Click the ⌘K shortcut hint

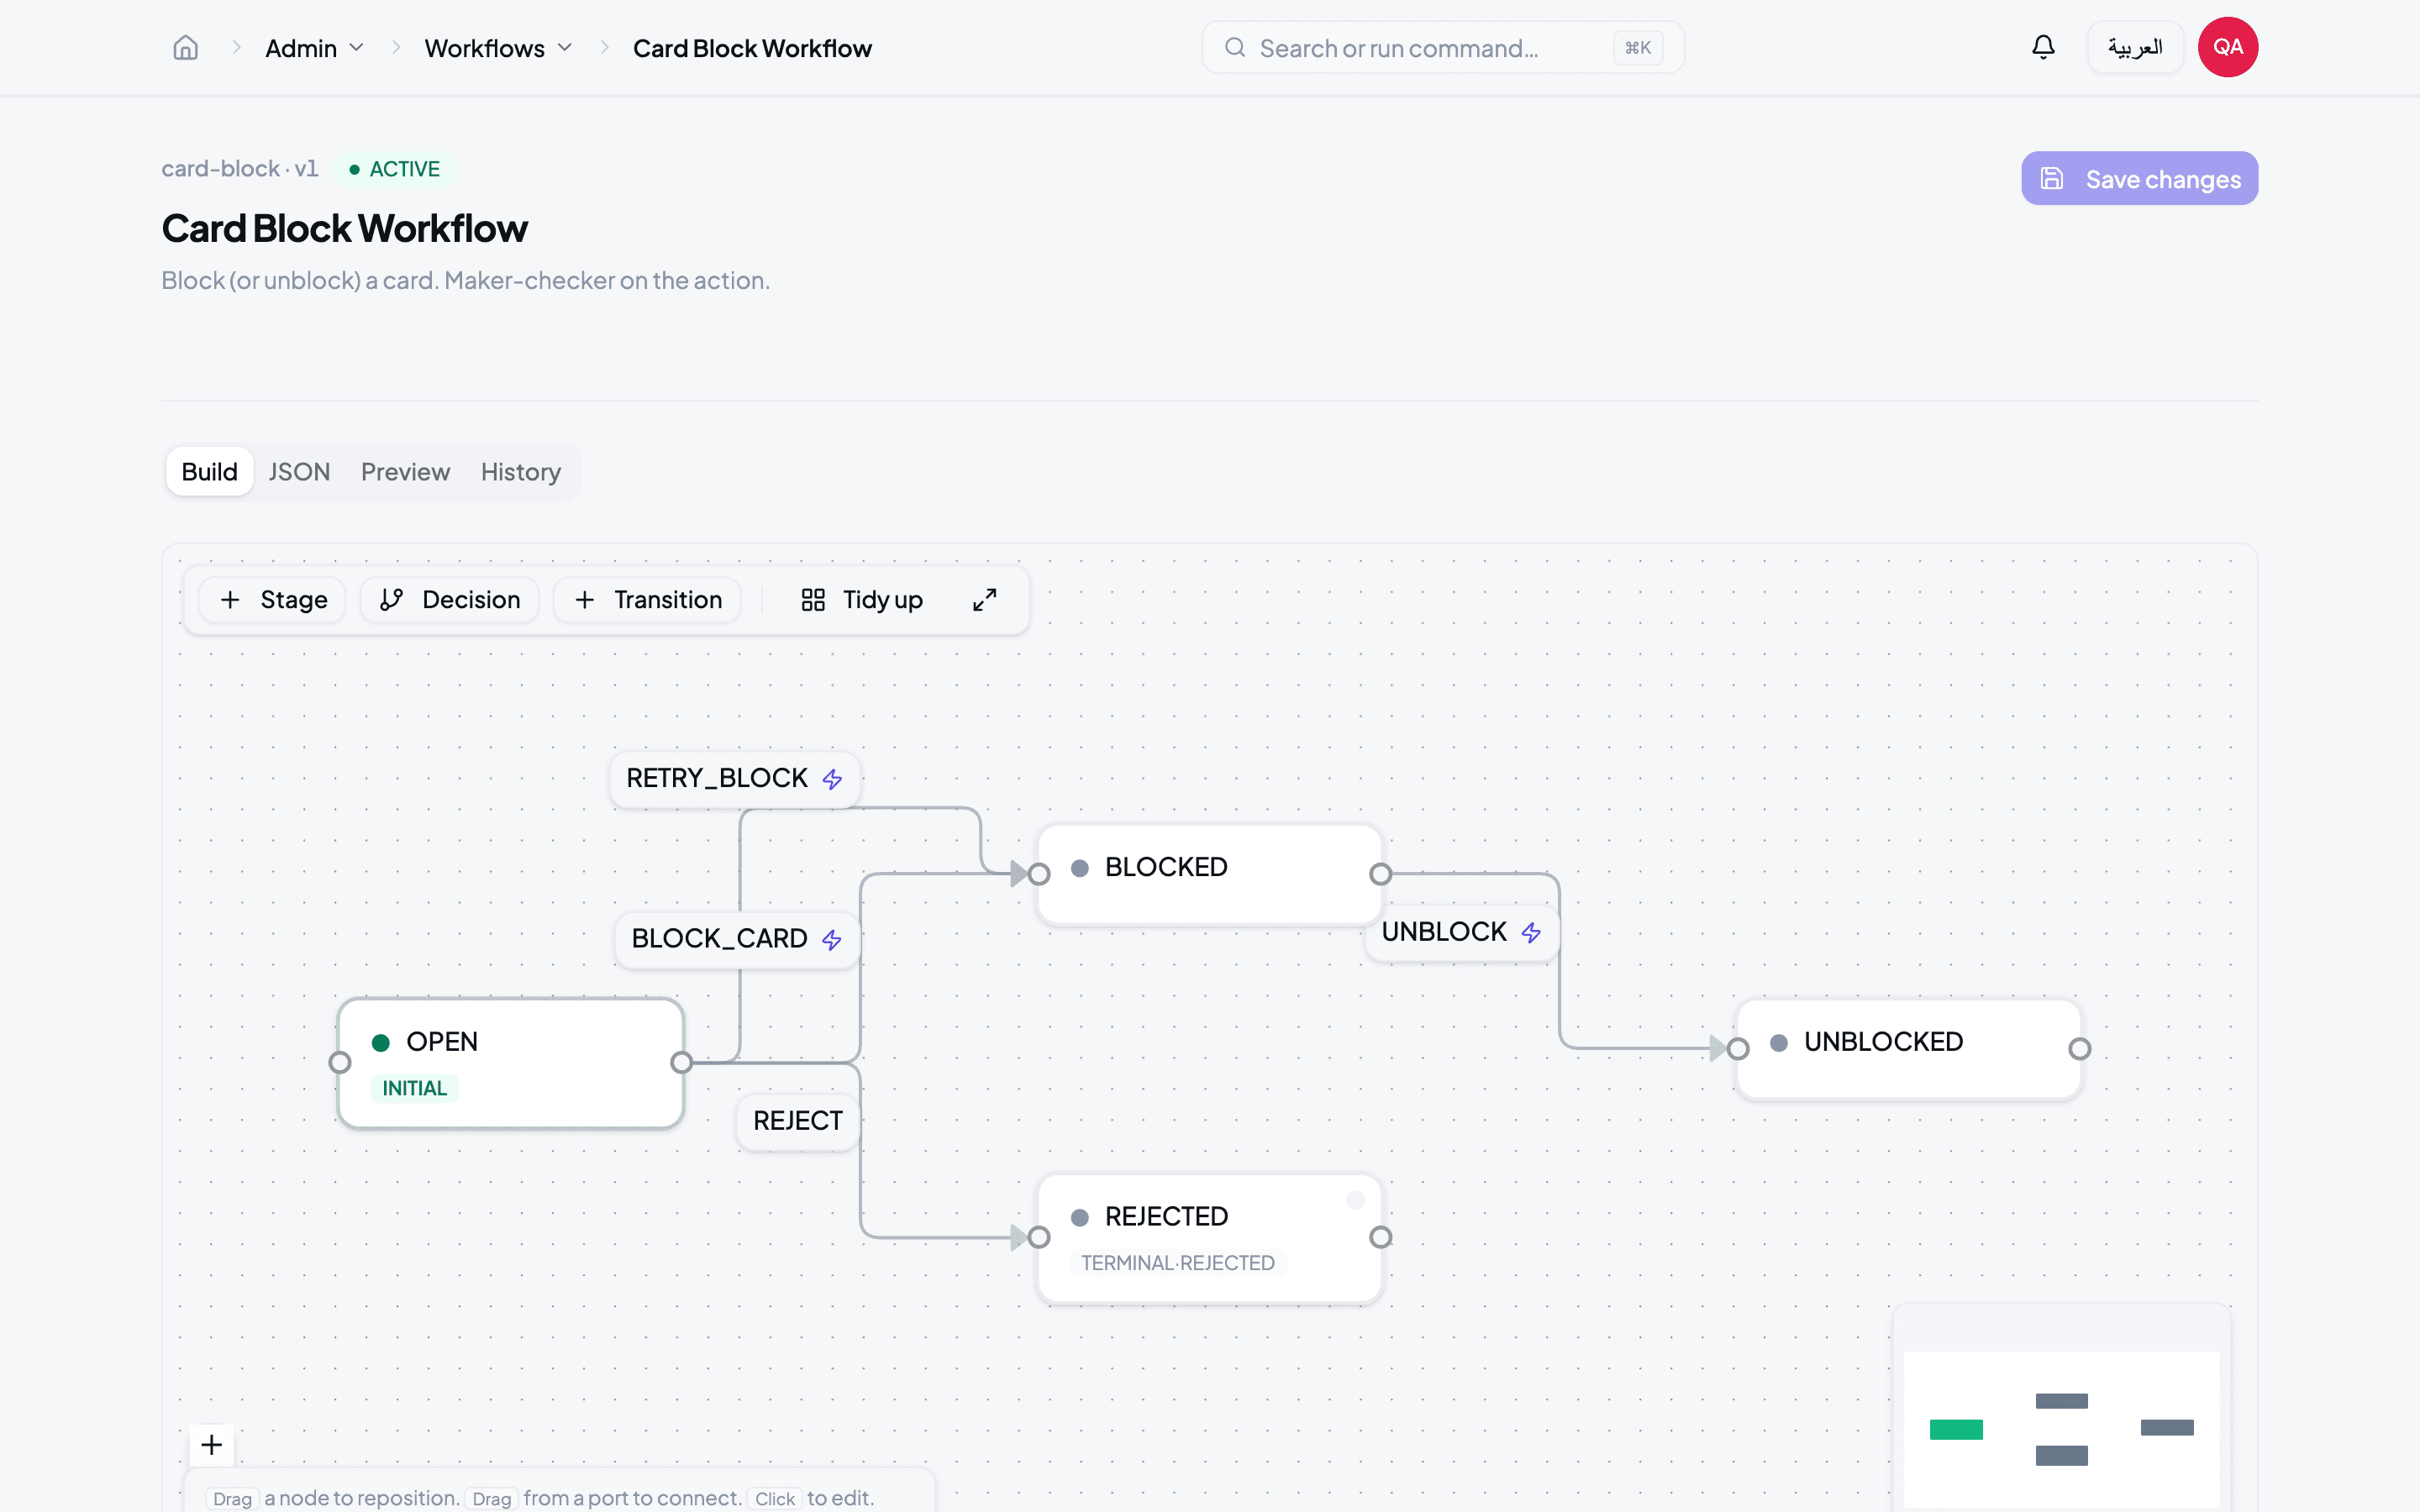[x=1637, y=47]
